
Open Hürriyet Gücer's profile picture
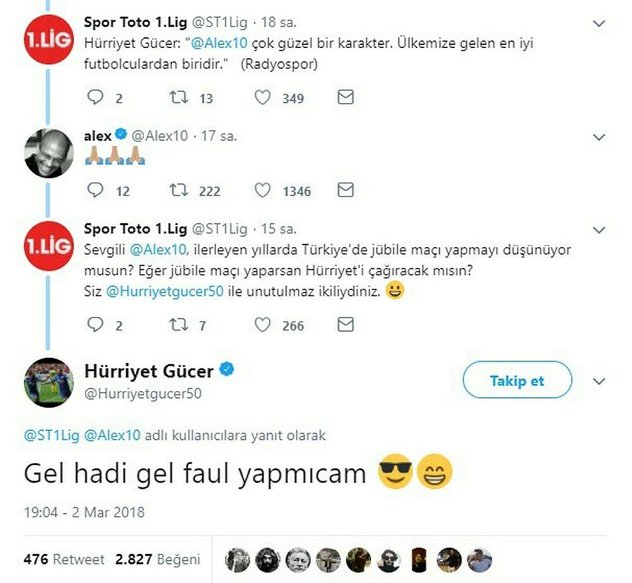pyautogui.click(x=49, y=382)
